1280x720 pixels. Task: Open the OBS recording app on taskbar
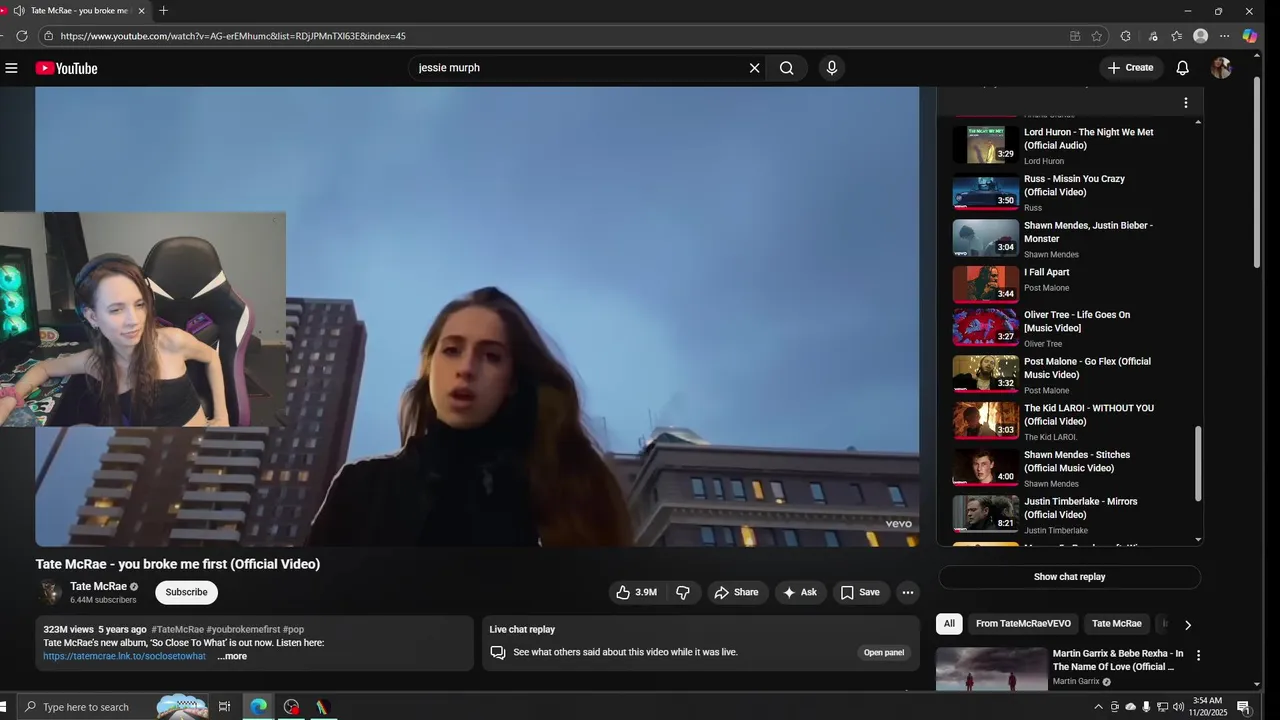point(291,707)
